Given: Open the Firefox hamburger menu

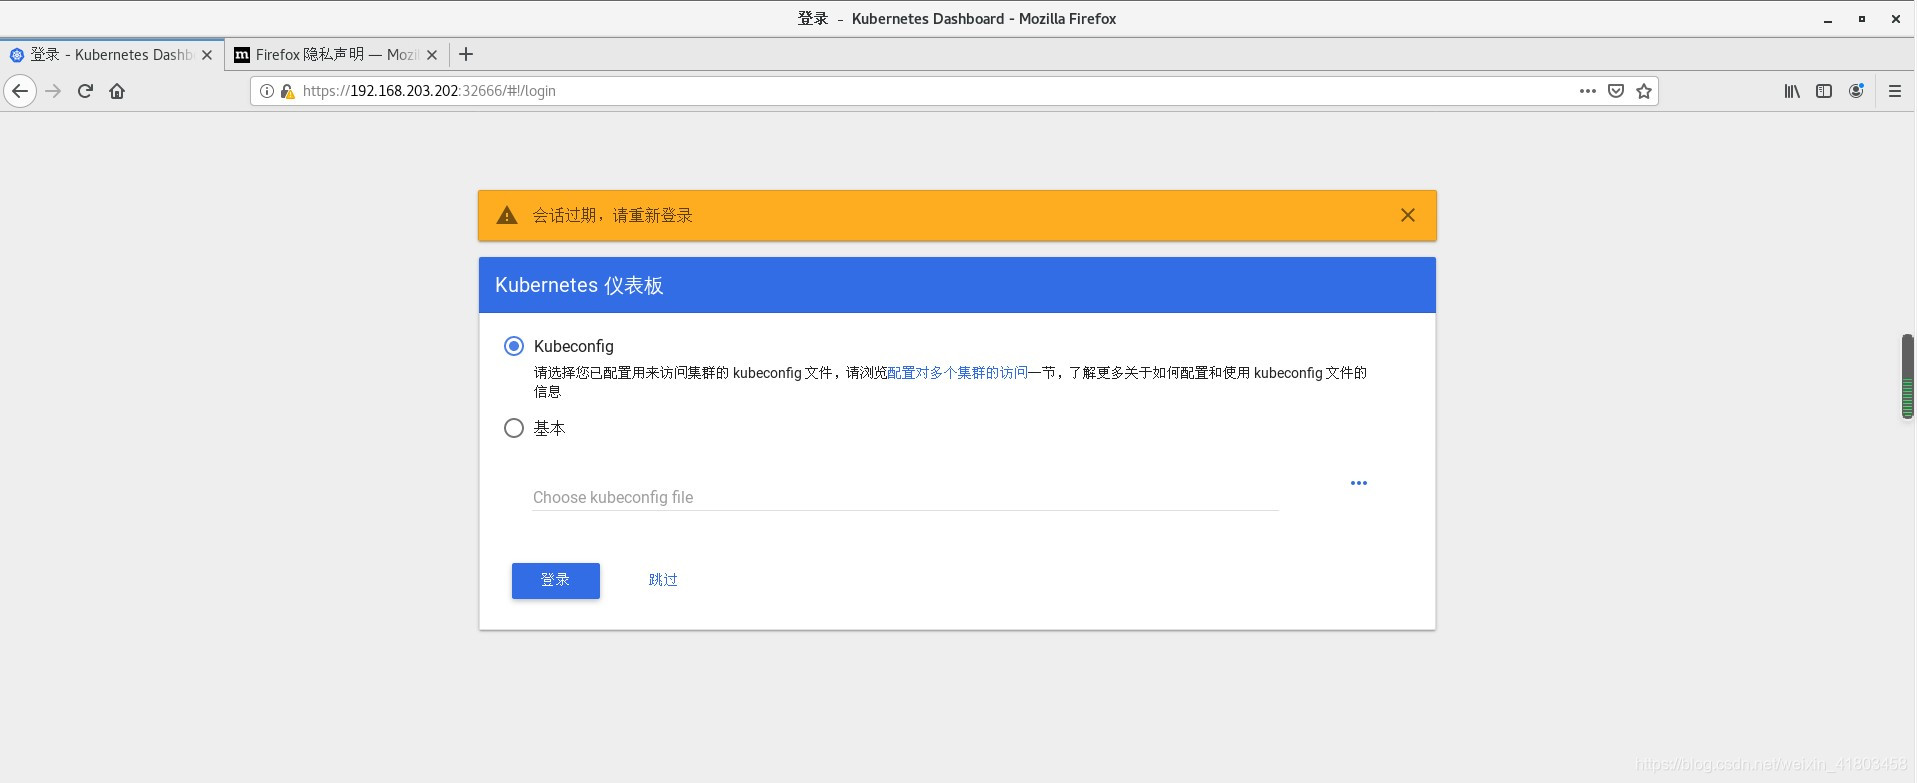Looking at the screenshot, I should 1895,91.
